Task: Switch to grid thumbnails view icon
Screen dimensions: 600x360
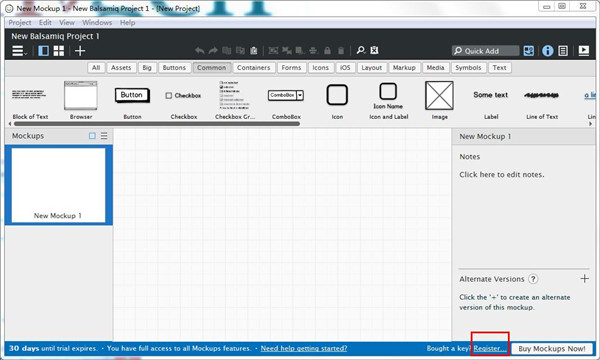Action: point(59,51)
